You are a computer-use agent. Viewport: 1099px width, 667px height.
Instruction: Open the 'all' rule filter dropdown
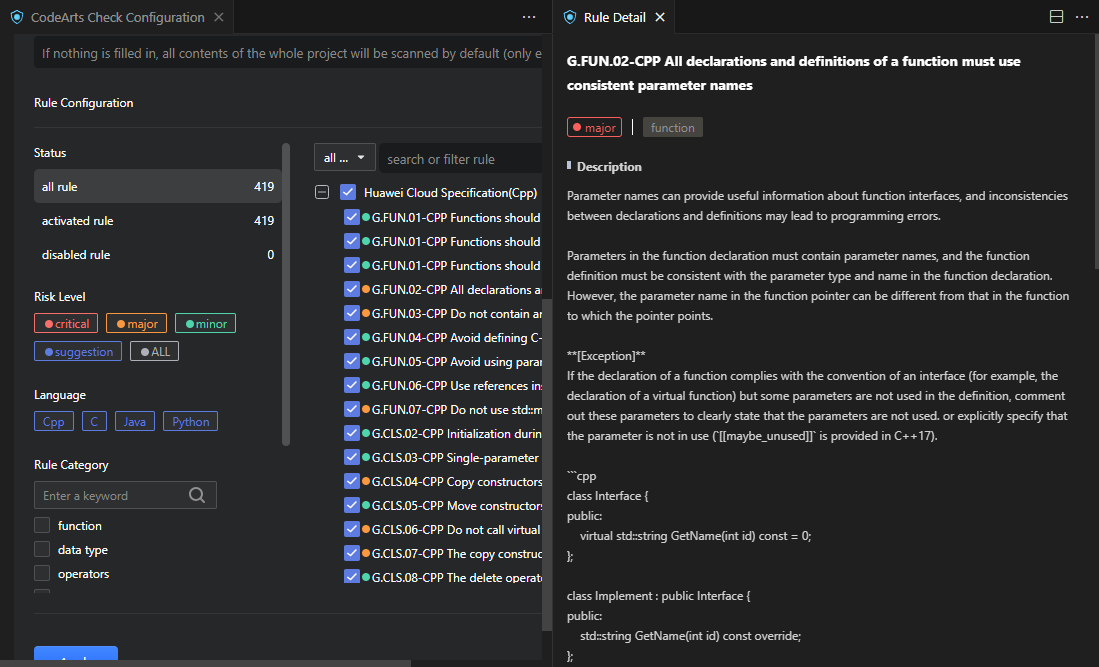pos(345,158)
